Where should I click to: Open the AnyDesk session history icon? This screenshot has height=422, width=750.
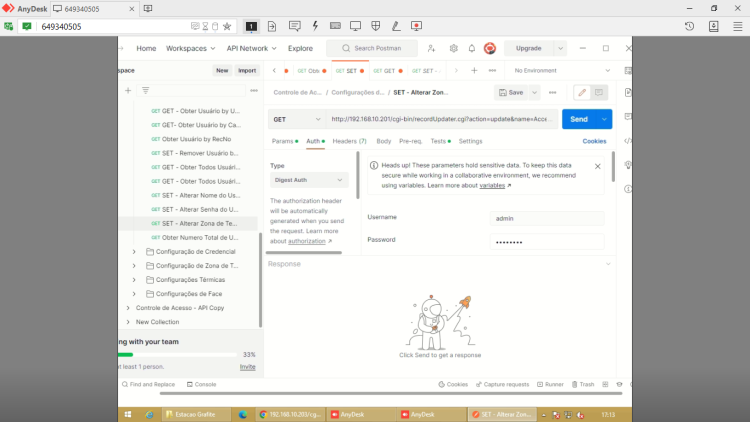point(689,26)
